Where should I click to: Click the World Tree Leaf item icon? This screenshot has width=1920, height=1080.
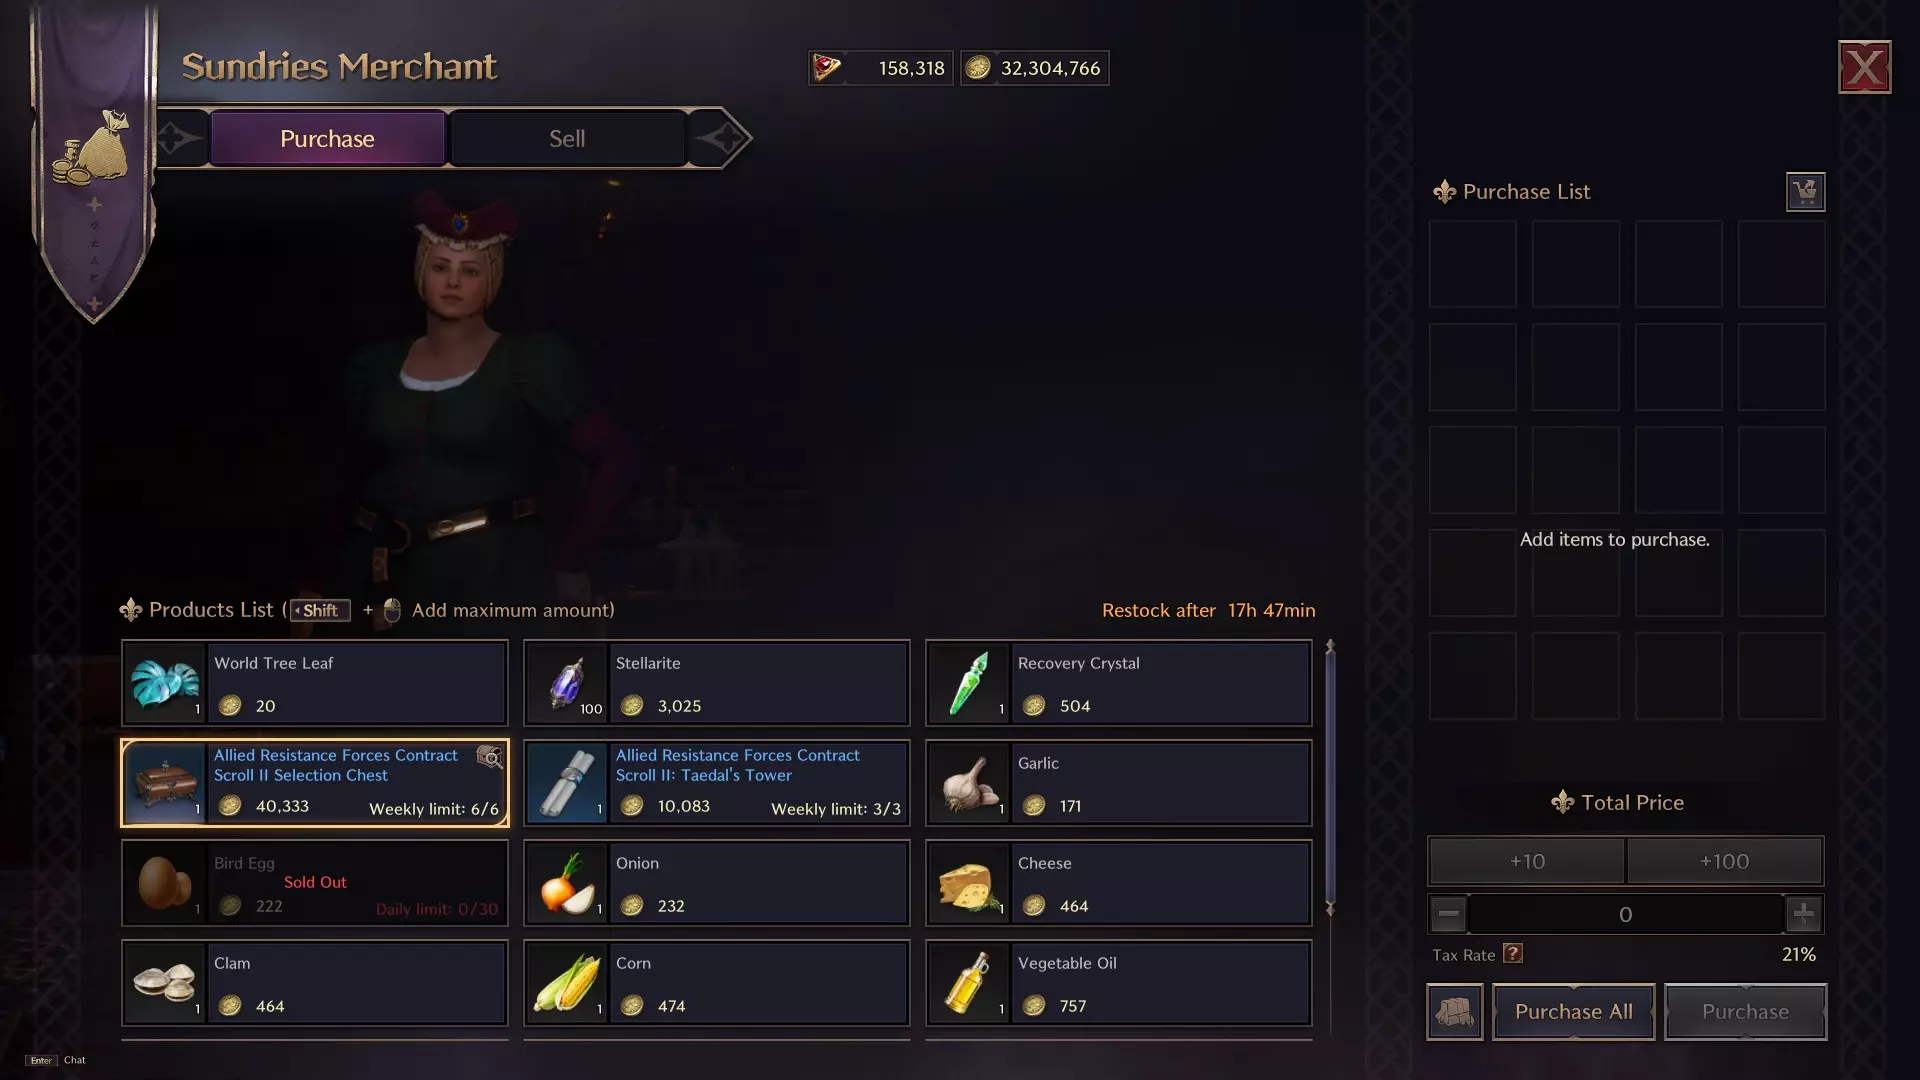165,684
